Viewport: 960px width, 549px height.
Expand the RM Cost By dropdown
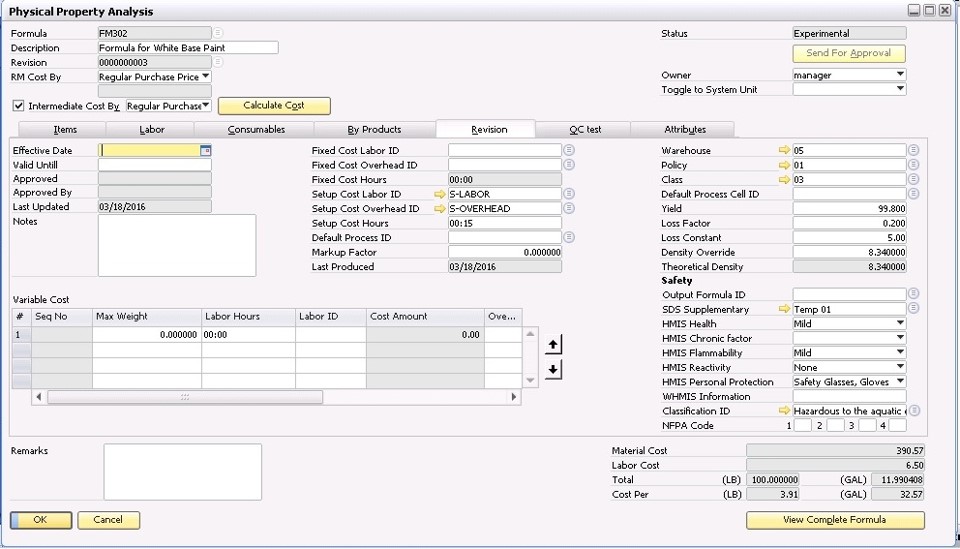[205, 76]
